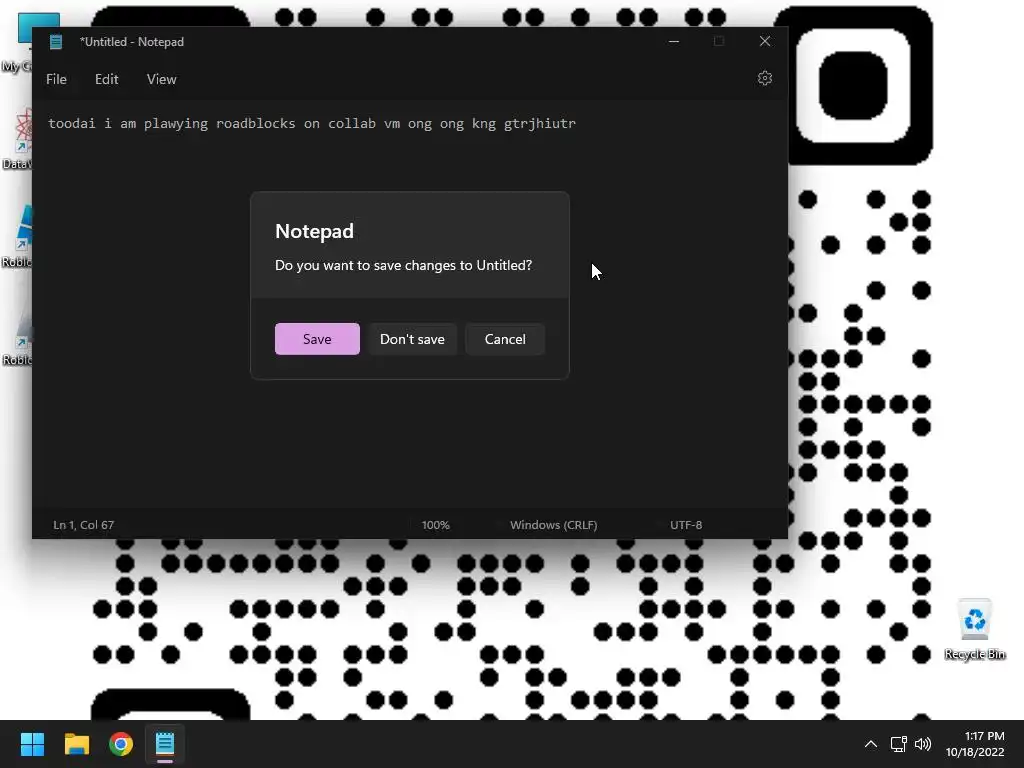Open the View menu in Notepad
Image resolution: width=1024 pixels, height=768 pixels.
[161, 79]
